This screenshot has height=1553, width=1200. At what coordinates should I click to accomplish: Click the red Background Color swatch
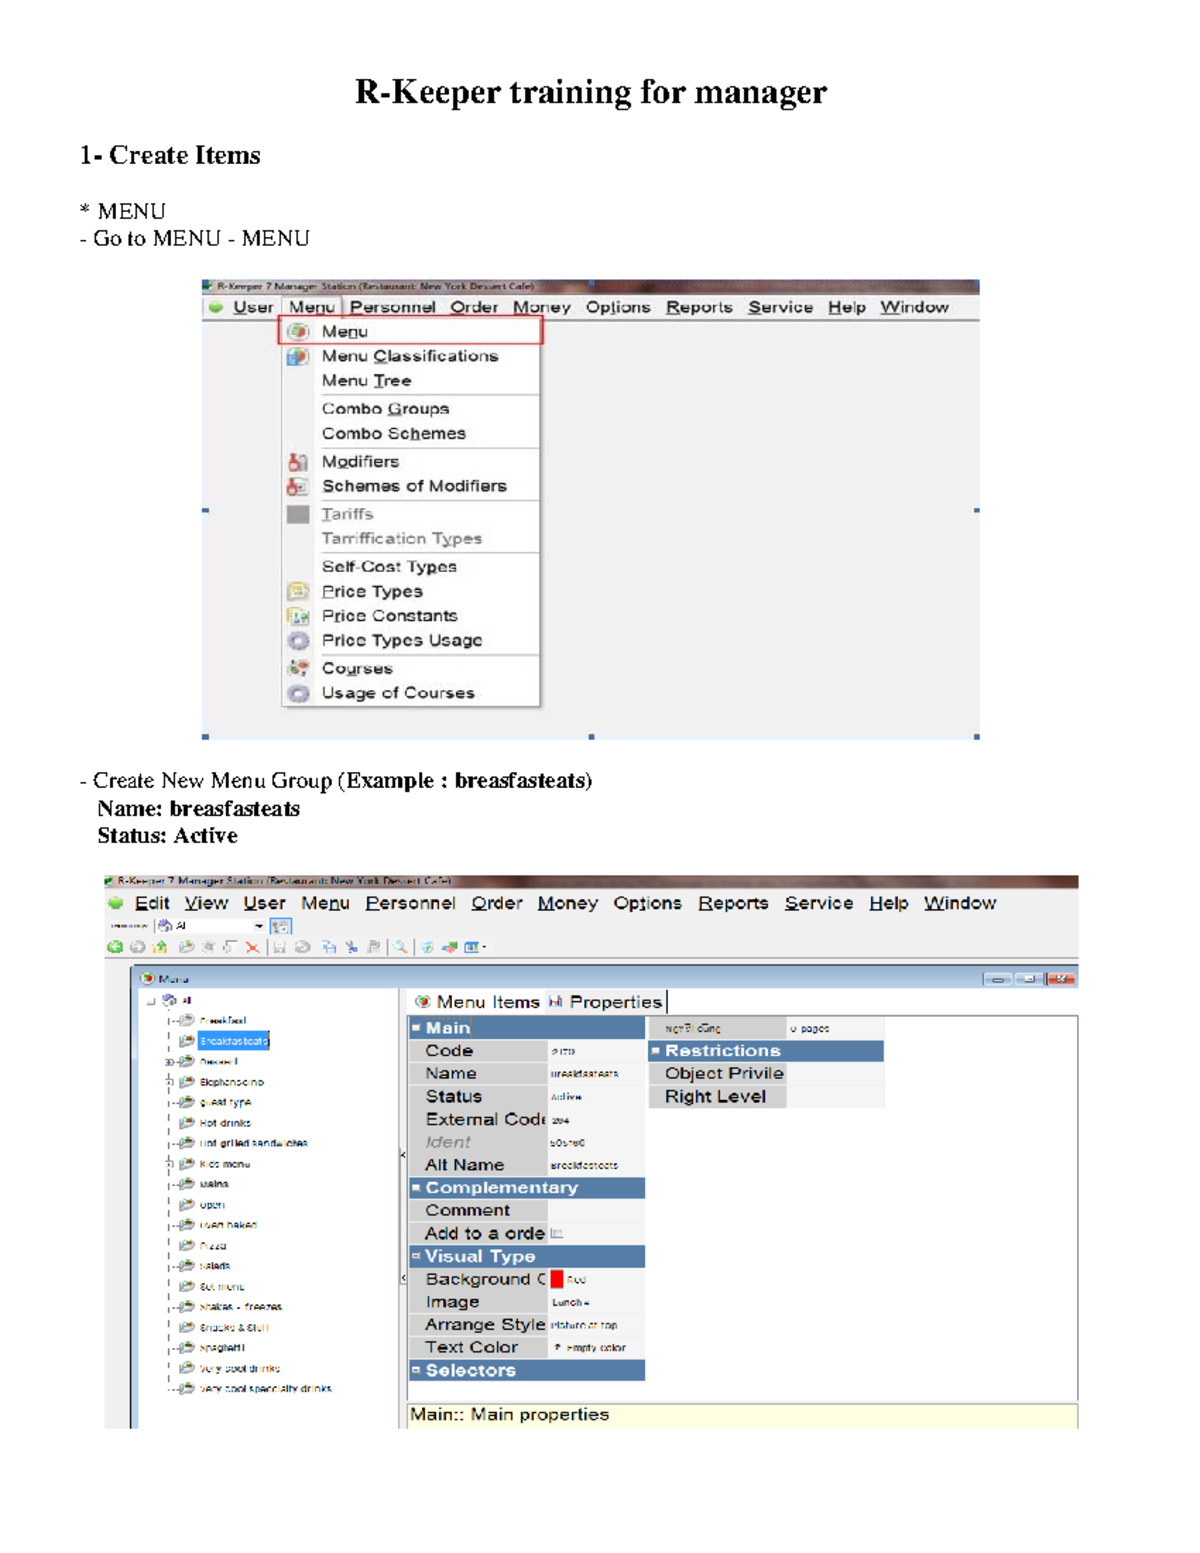pyautogui.click(x=557, y=1279)
